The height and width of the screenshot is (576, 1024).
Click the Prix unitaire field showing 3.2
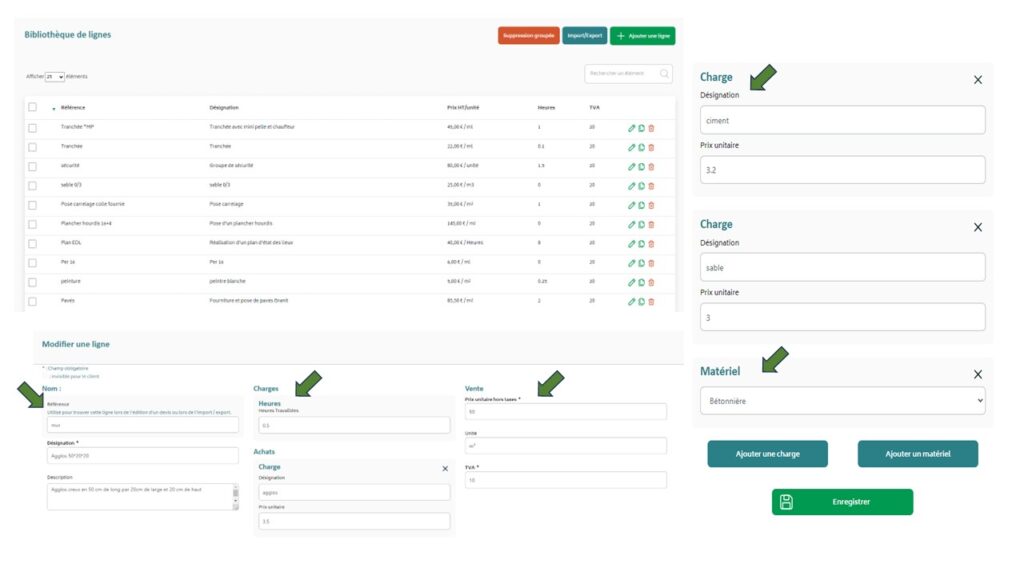point(842,170)
